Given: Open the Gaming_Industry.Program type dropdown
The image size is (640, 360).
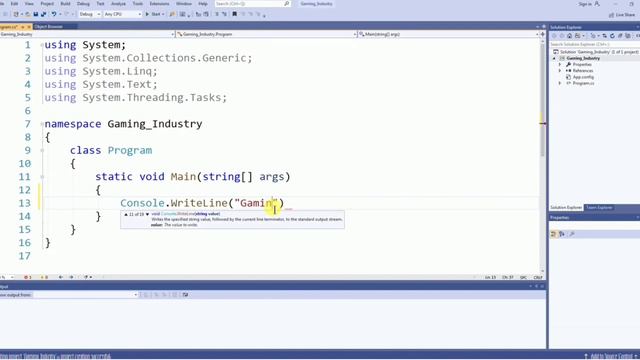Looking at the screenshot, I should pyautogui.click(x=266, y=34).
